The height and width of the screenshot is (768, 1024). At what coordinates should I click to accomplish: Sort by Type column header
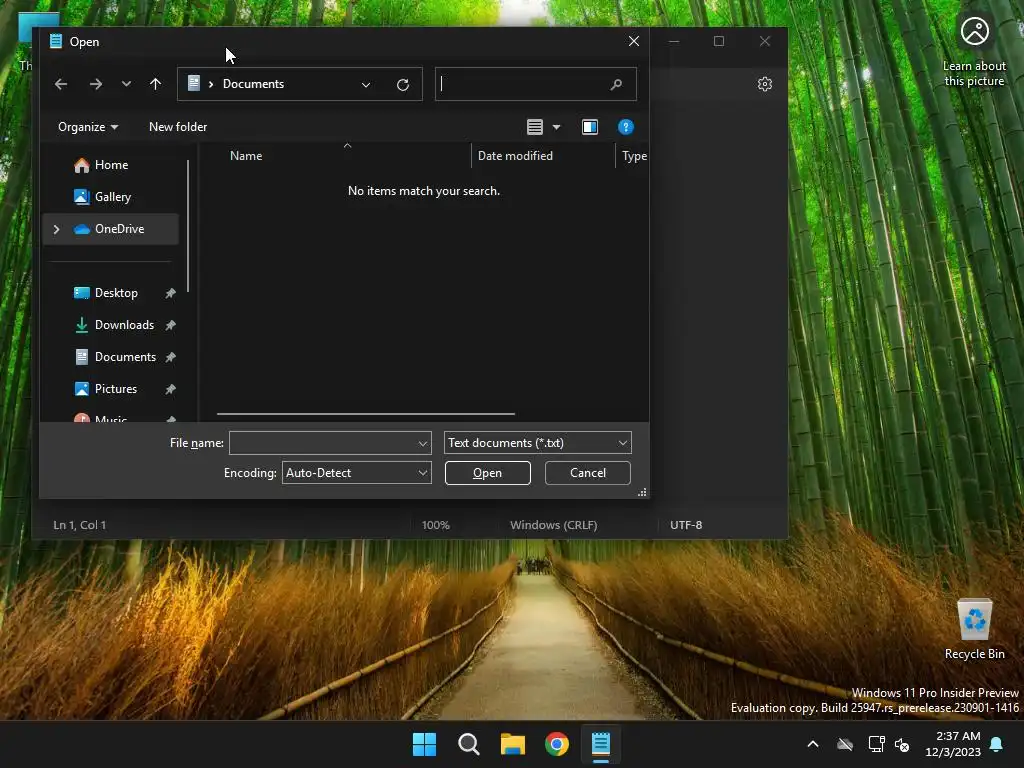pyautogui.click(x=634, y=155)
